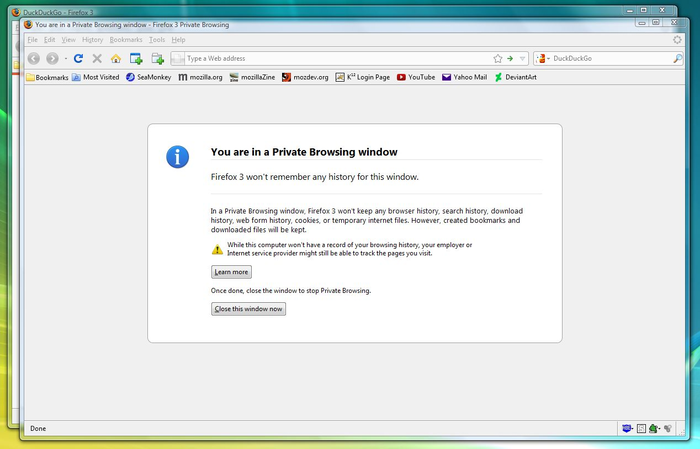Open the DeviantArt bookmark
This screenshot has height=449, width=700.
(516, 77)
